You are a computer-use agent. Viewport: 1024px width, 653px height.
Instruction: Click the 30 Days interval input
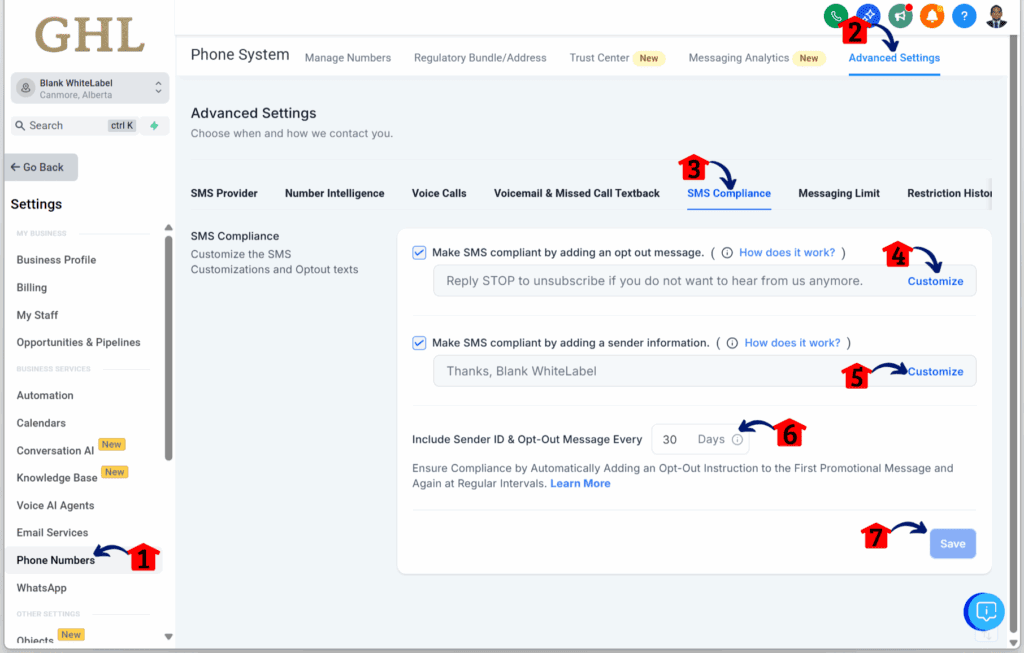point(700,439)
